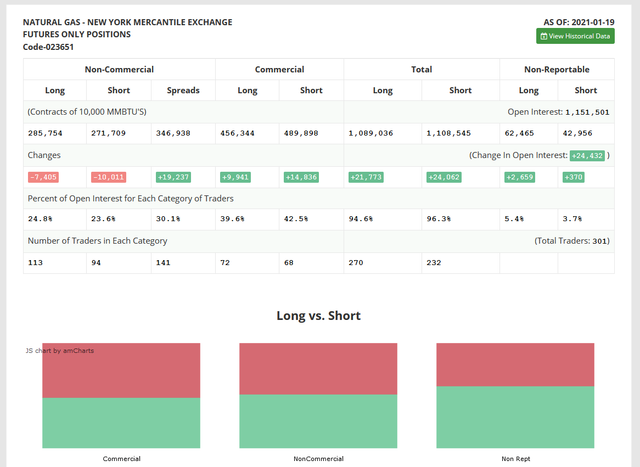Click the green +21,773 change badge
The height and width of the screenshot is (467, 640).
click(366, 177)
